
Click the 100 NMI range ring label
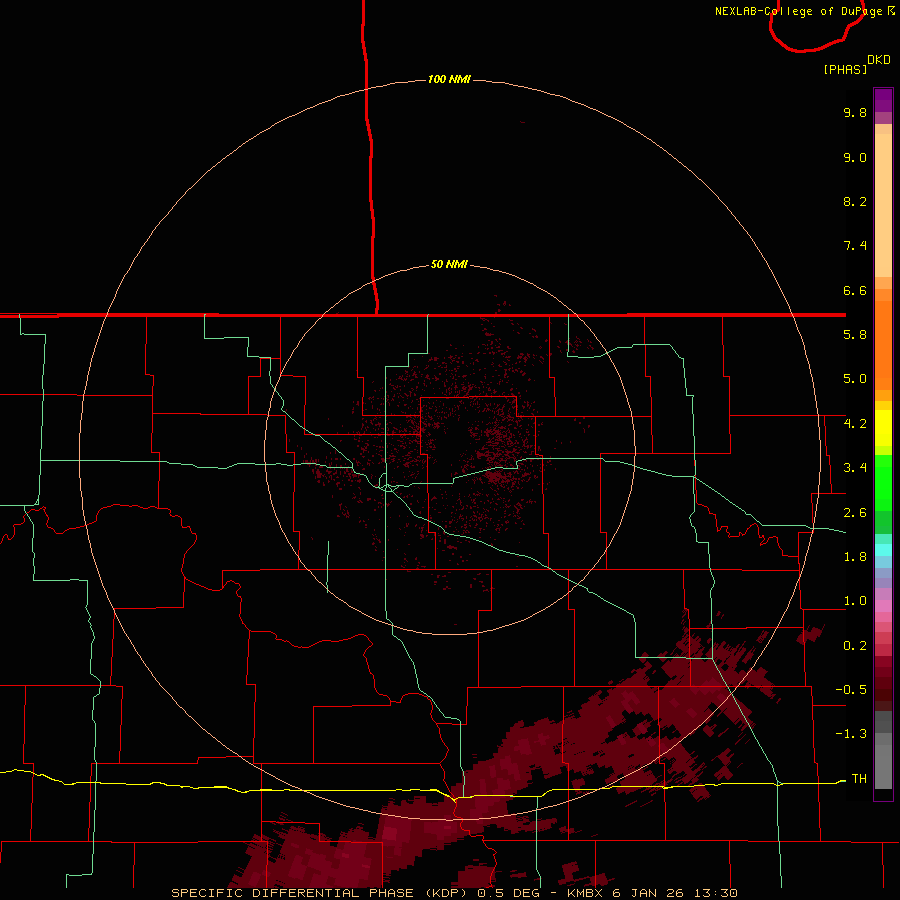[x=449, y=79]
